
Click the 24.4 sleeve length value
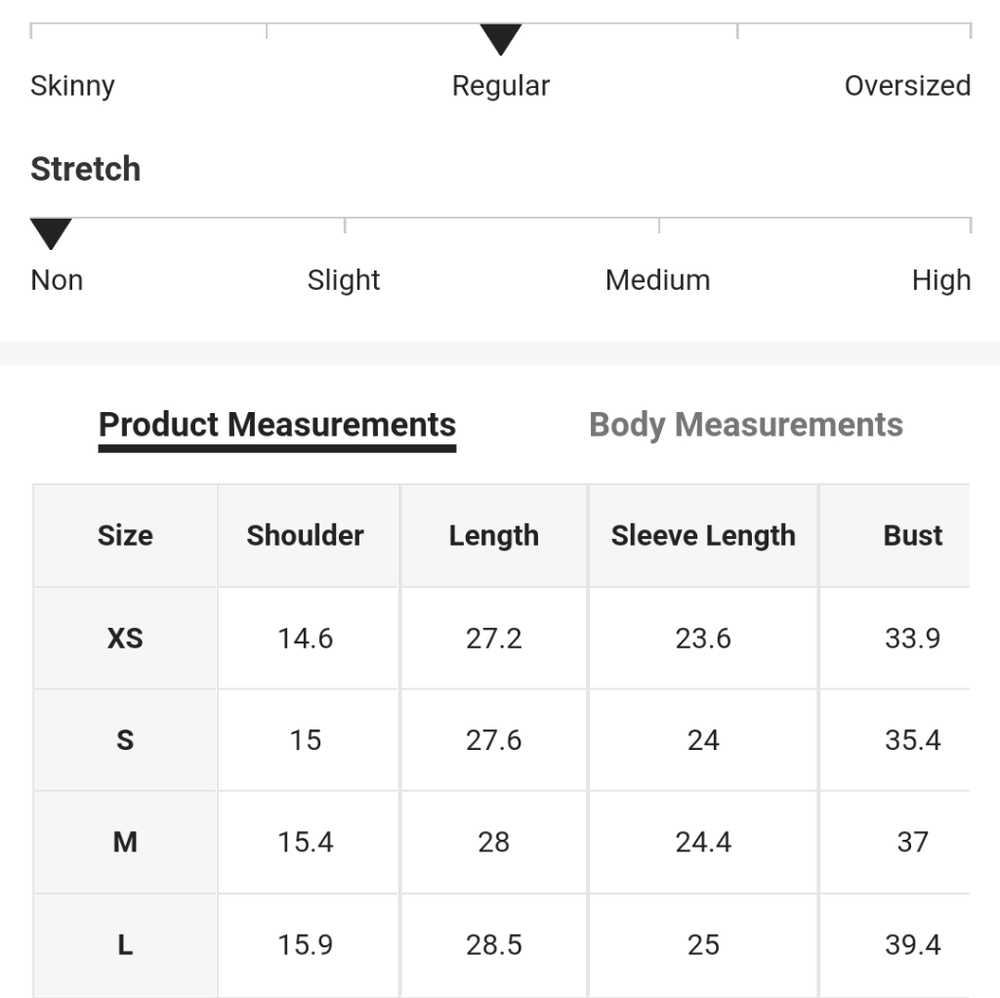pos(703,842)
